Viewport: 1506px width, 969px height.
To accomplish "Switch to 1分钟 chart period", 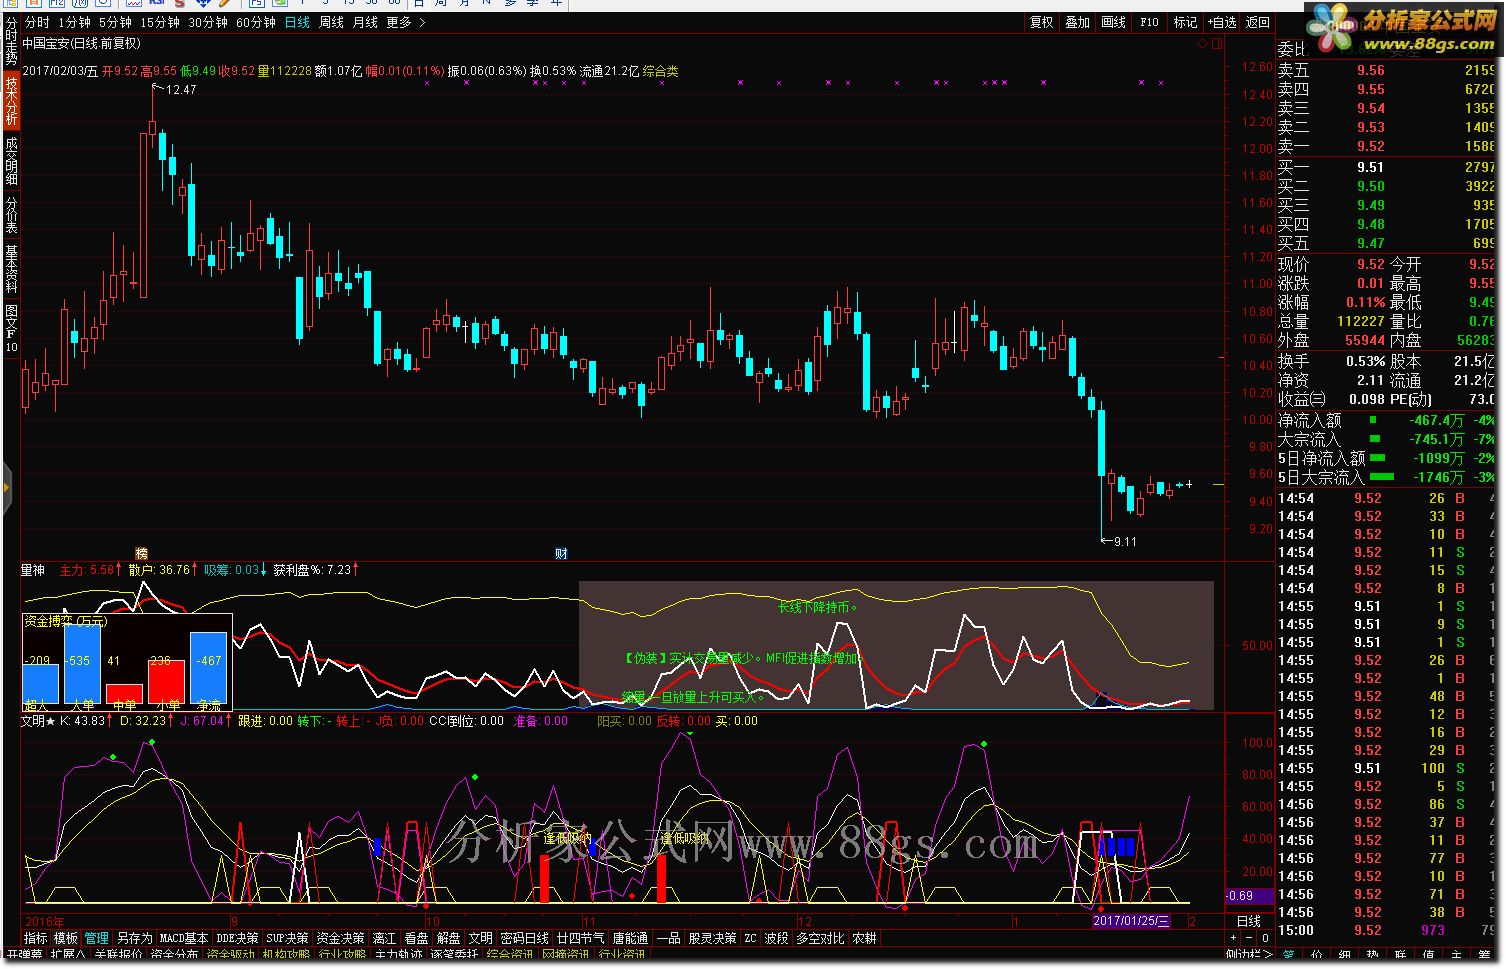I will tap(74, 22).
